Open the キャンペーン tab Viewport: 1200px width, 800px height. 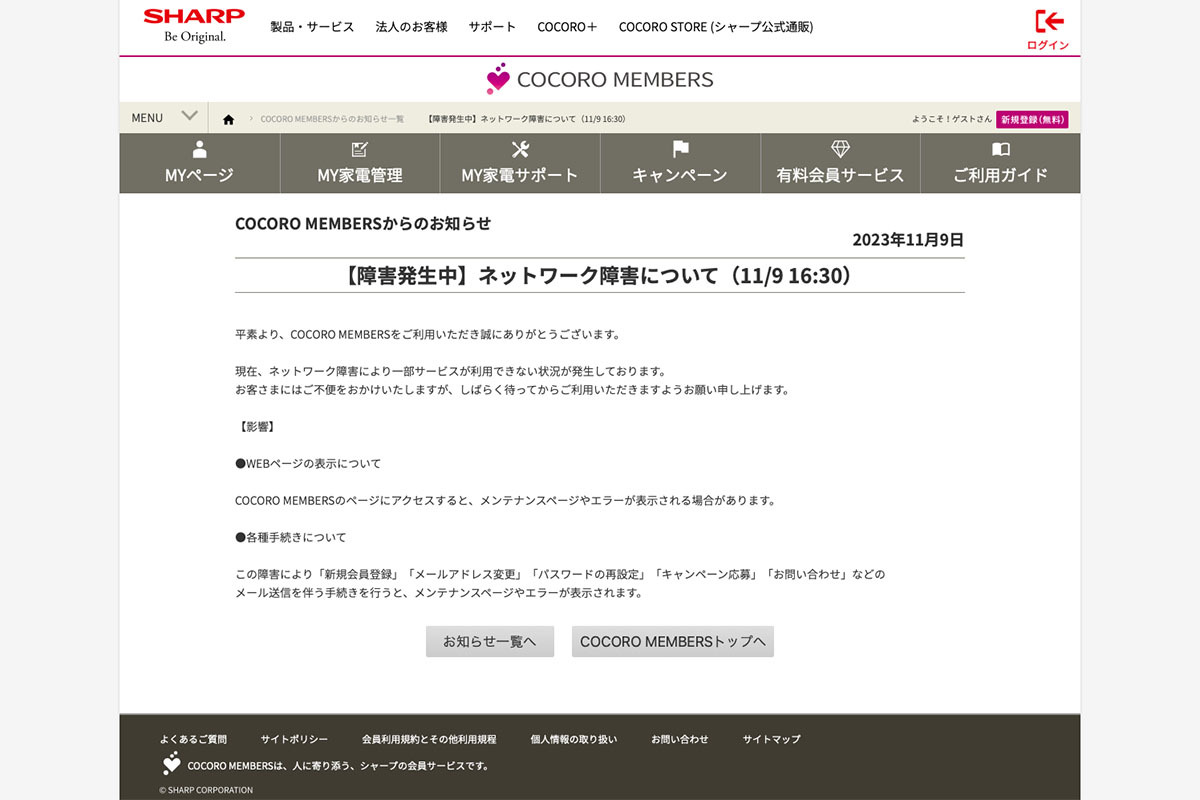click(x=680, y=163)
